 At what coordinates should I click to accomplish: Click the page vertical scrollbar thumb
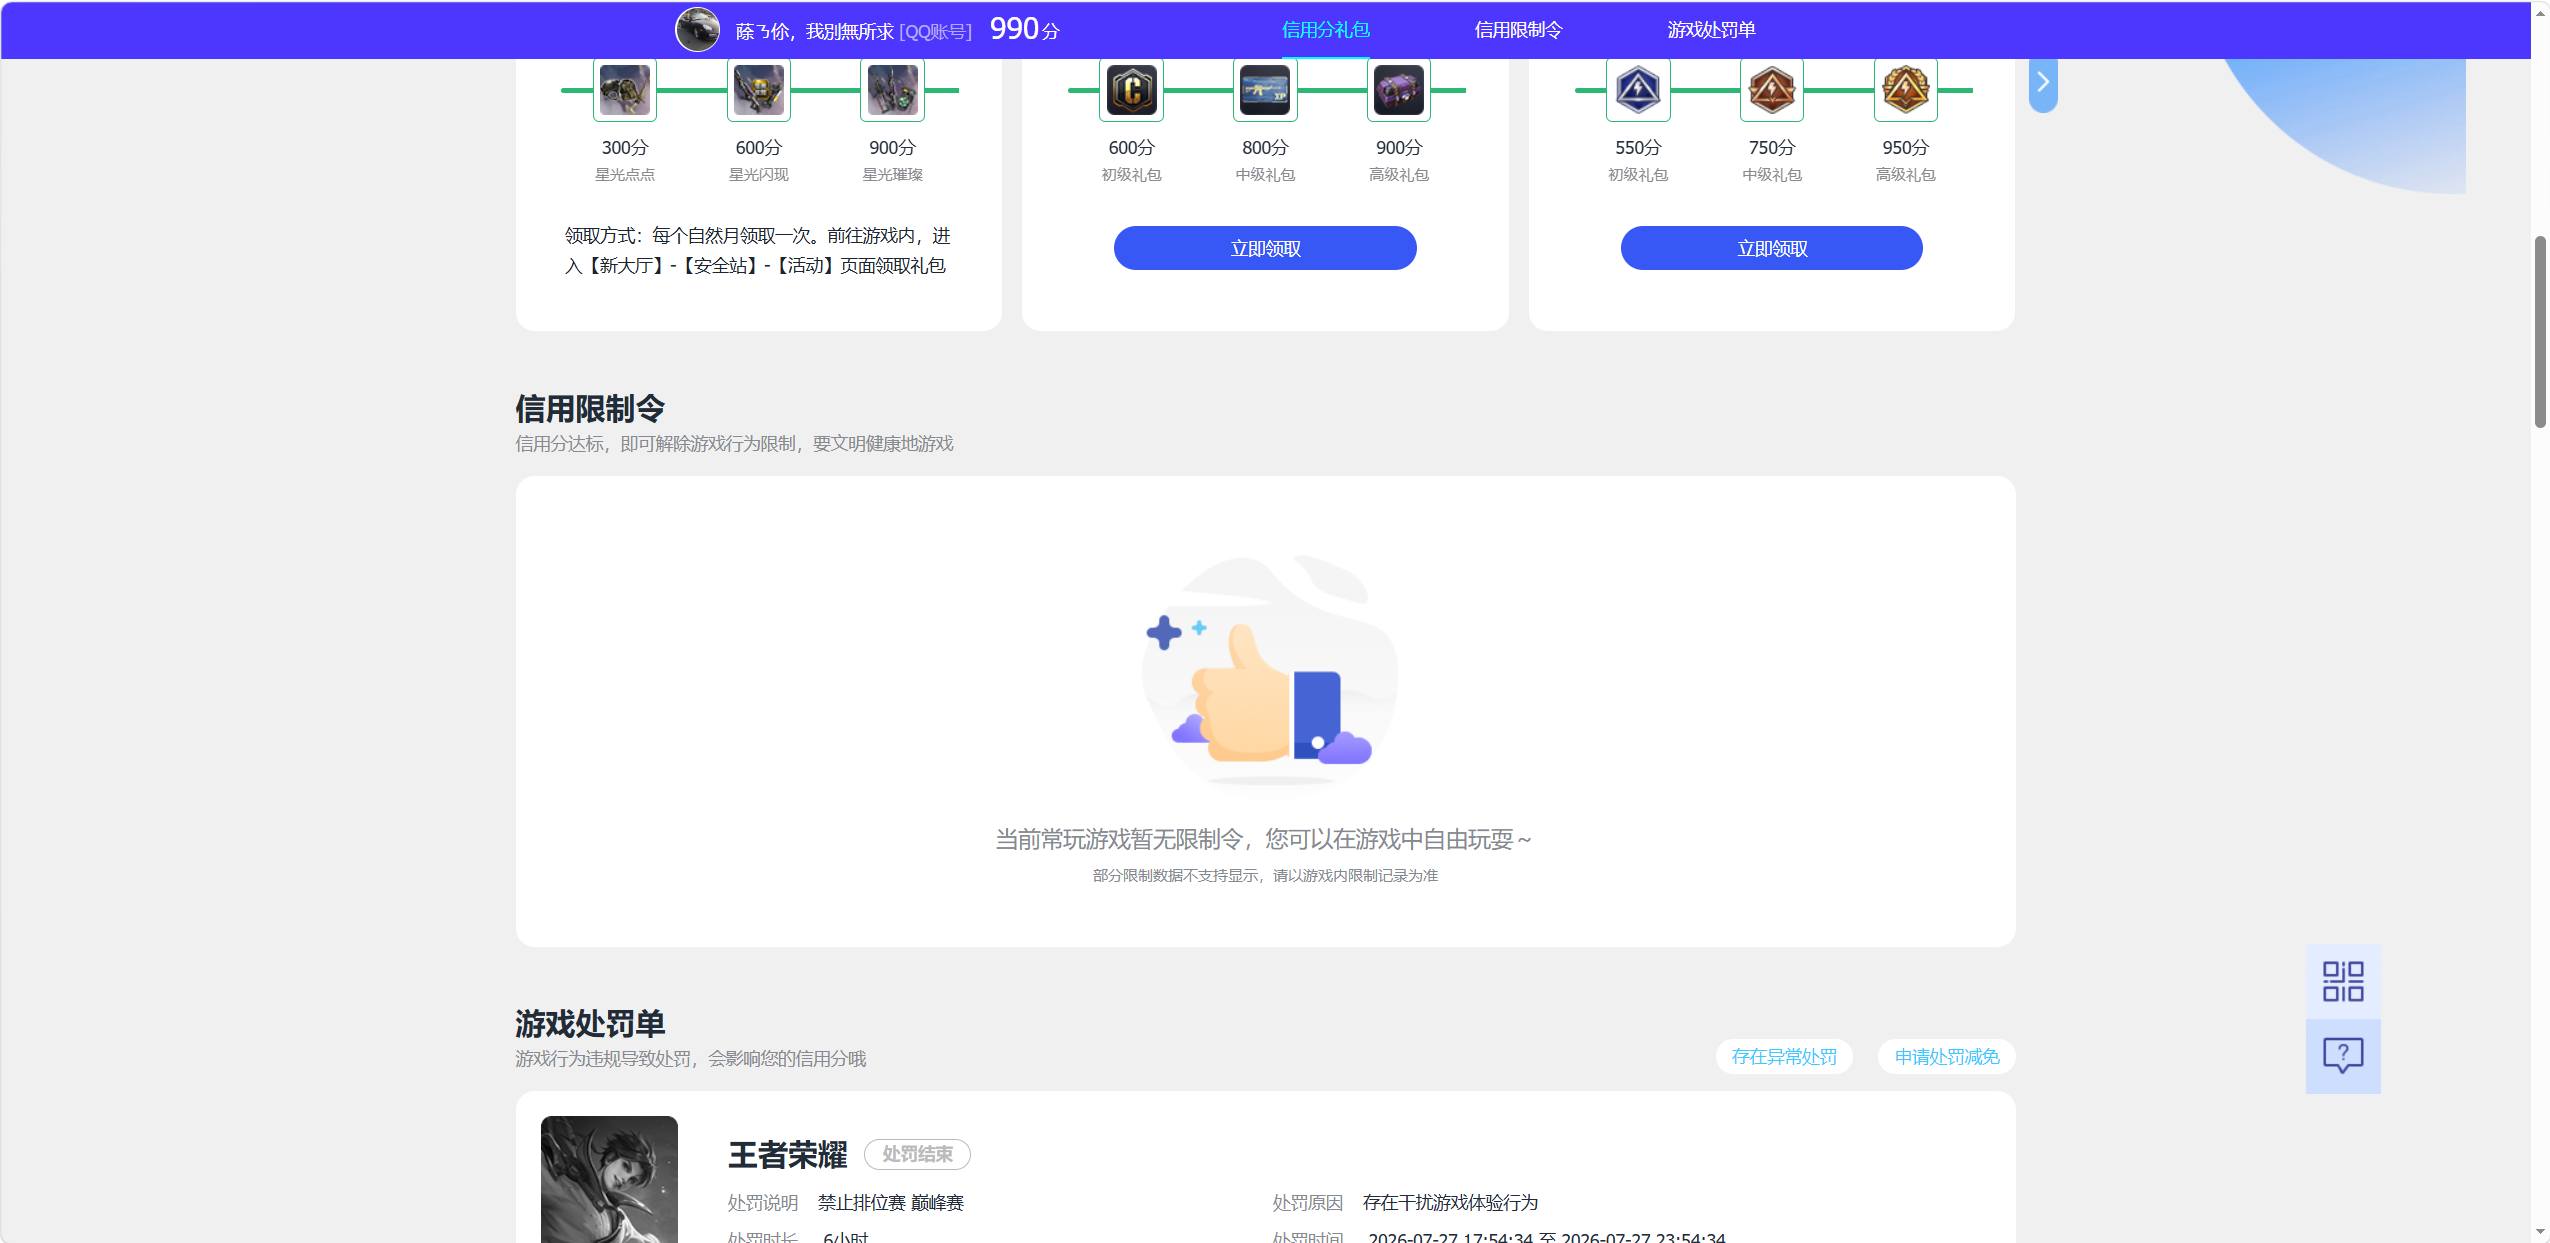click(x=2540, y=332)
